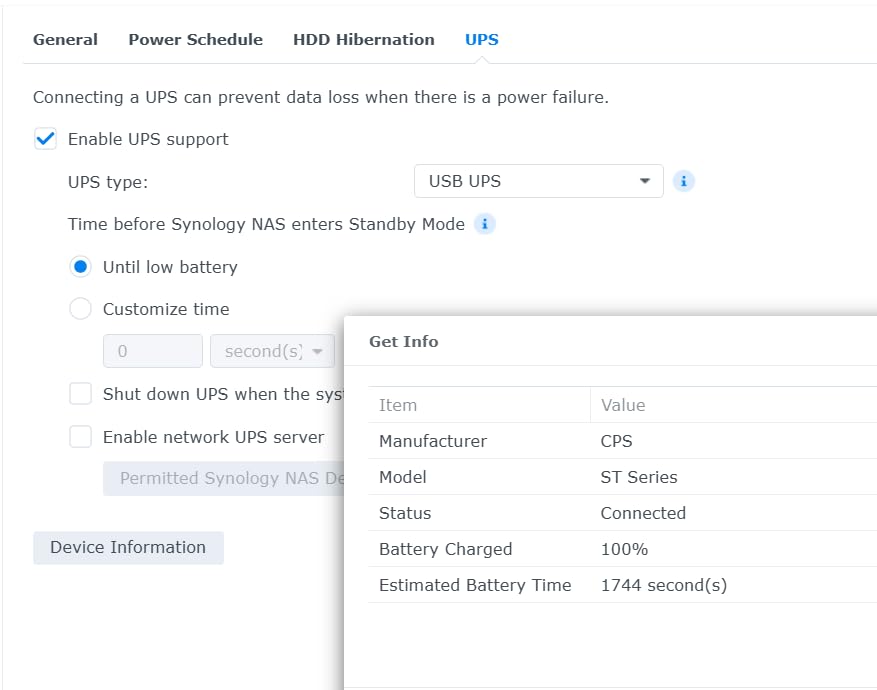This screenshot has height=690, width=877.
Task: Open the USB UPS type dropdown
Action: (538, 181)
